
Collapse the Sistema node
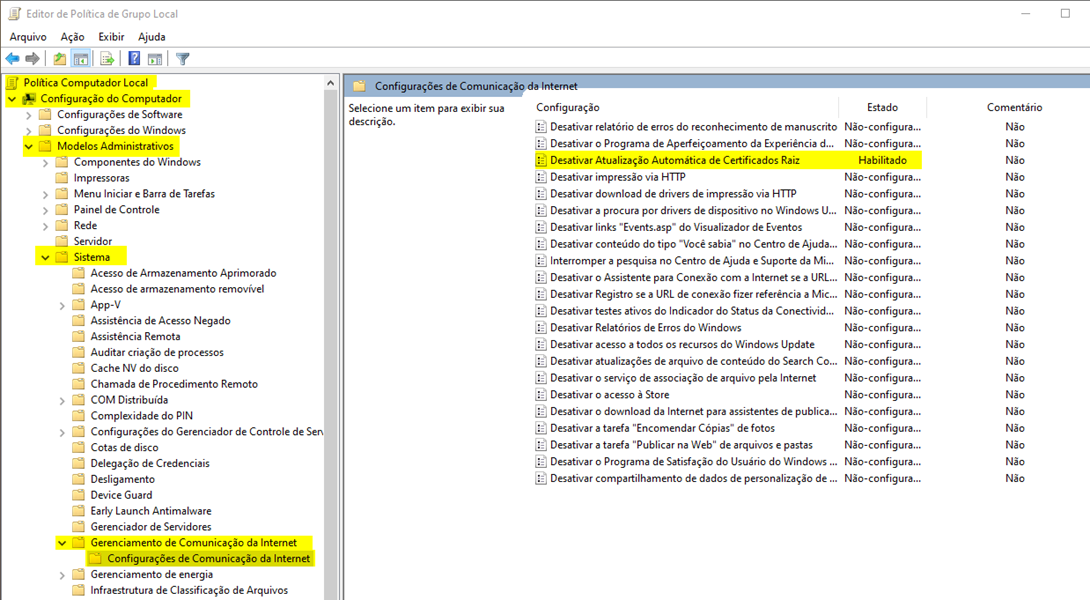[x=45, y=257]
